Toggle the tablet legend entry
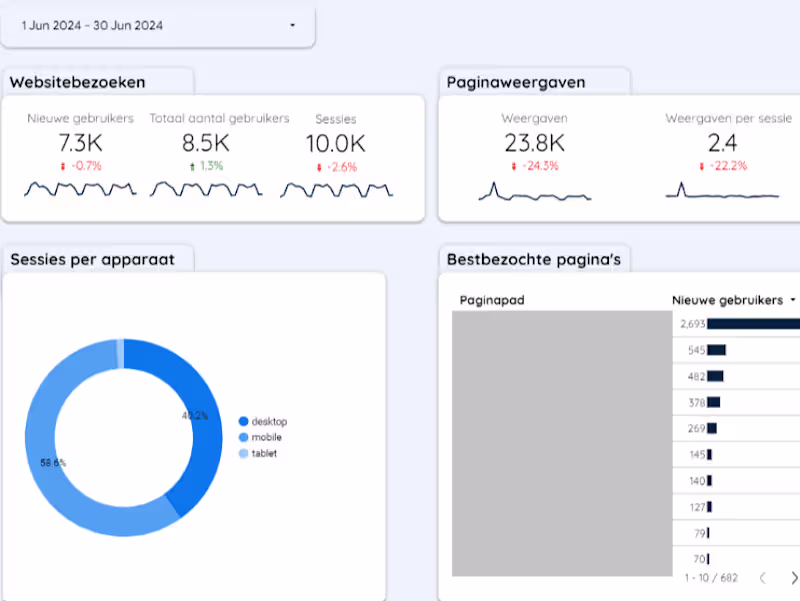The height and width of the screenshot is (601, 800). click(258, 453)
